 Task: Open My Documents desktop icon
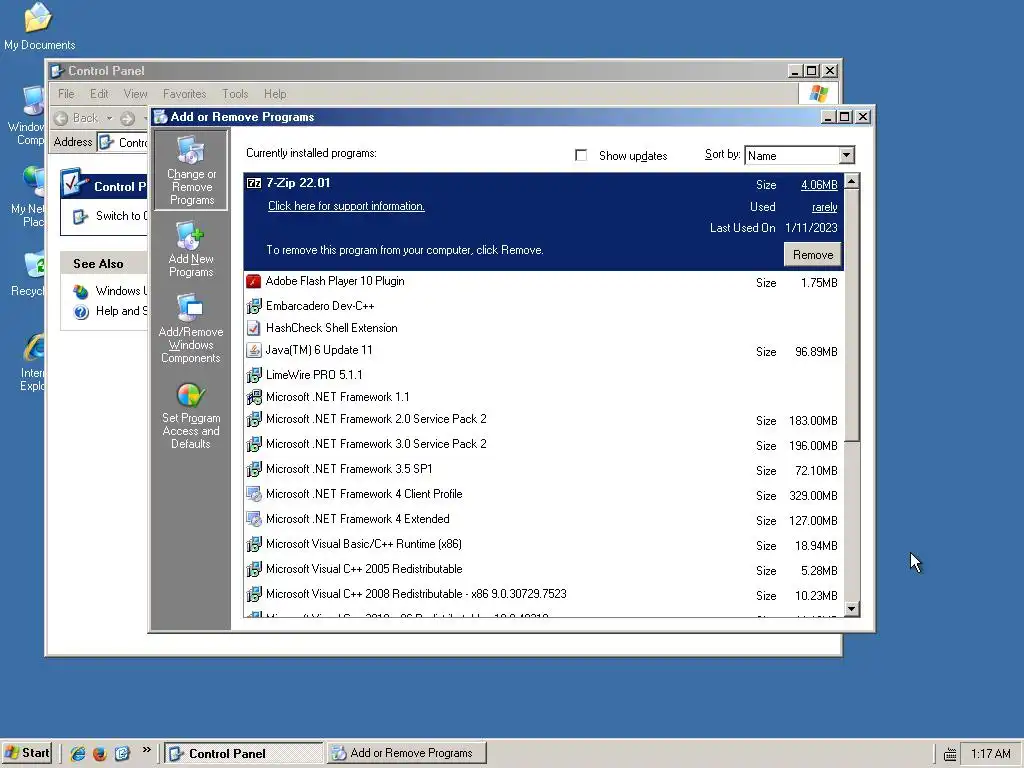click(38, 26)
